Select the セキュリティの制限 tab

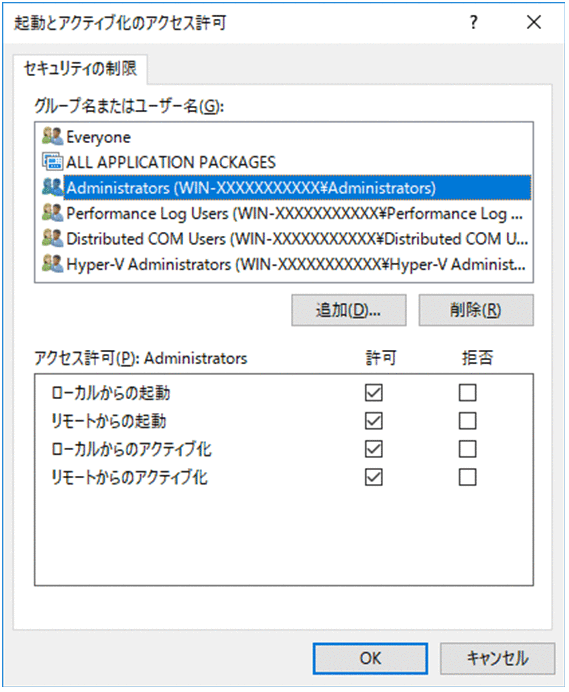coord(80,69)
